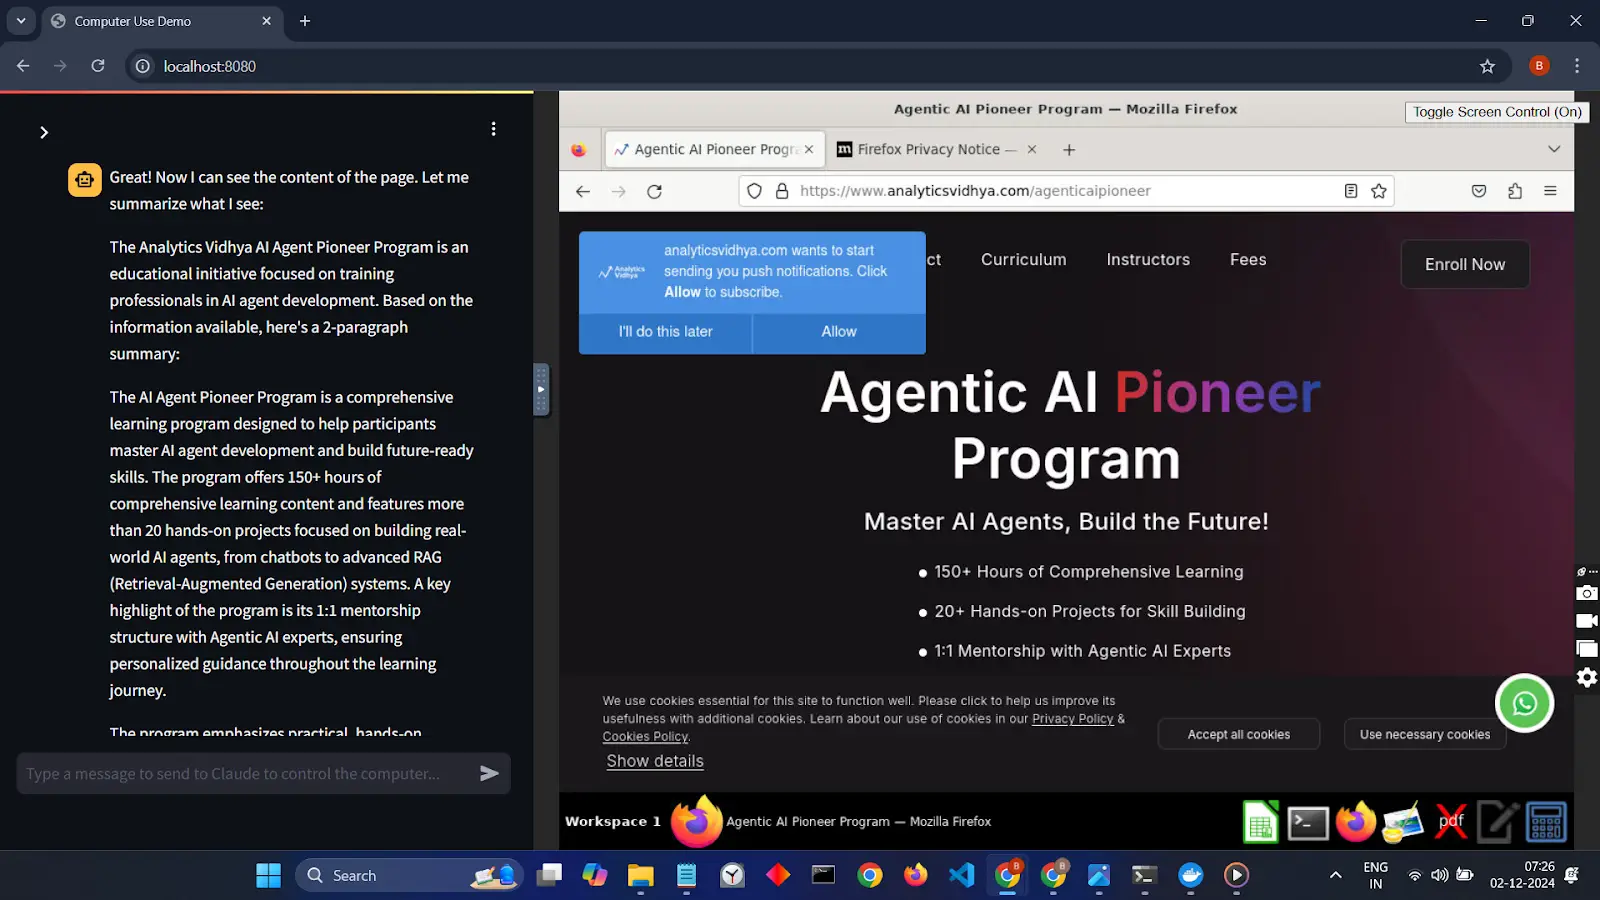This screenshot has height=900, width=1600.
Task: Expand the panel divider collapse handle
Action: coord(541,389)
